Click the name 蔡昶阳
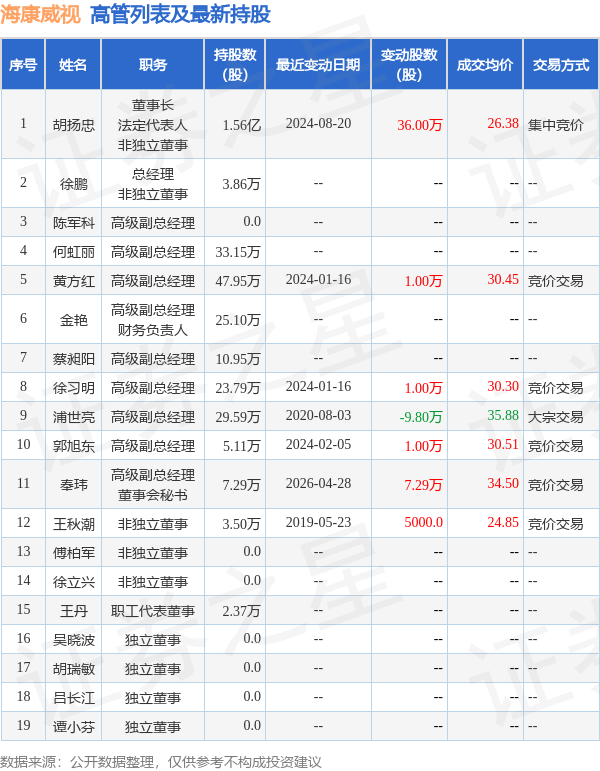This screenshot has height=771, width=600. [74, 359]
